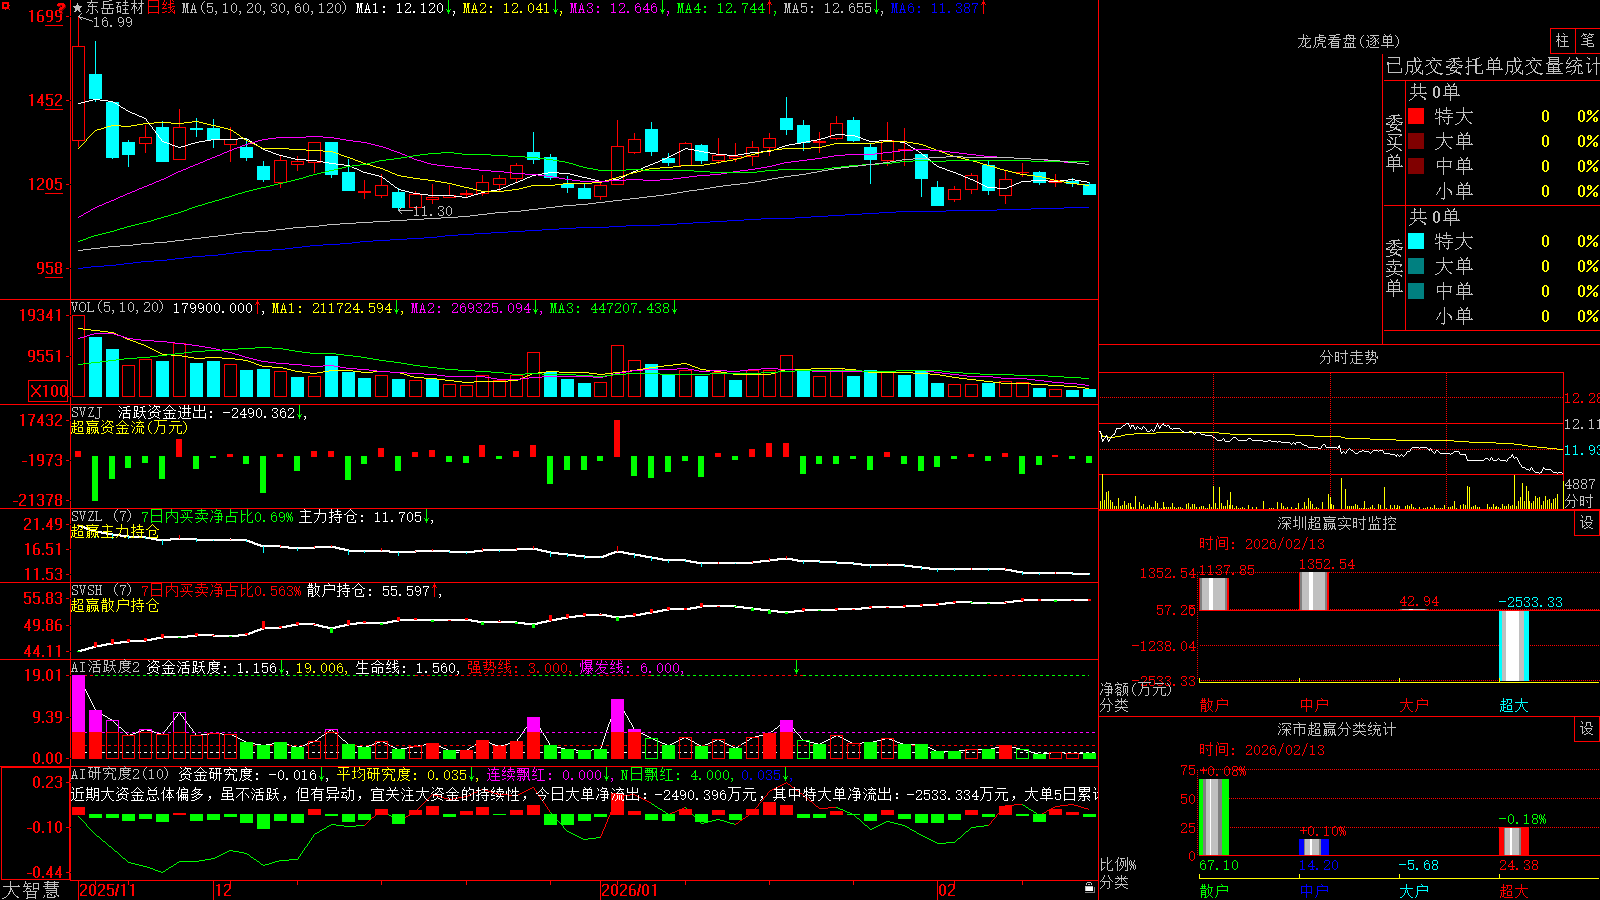Click the 散户 bar showing 1137.85
Viewport: 1600px width, 900px height.
1213,594
